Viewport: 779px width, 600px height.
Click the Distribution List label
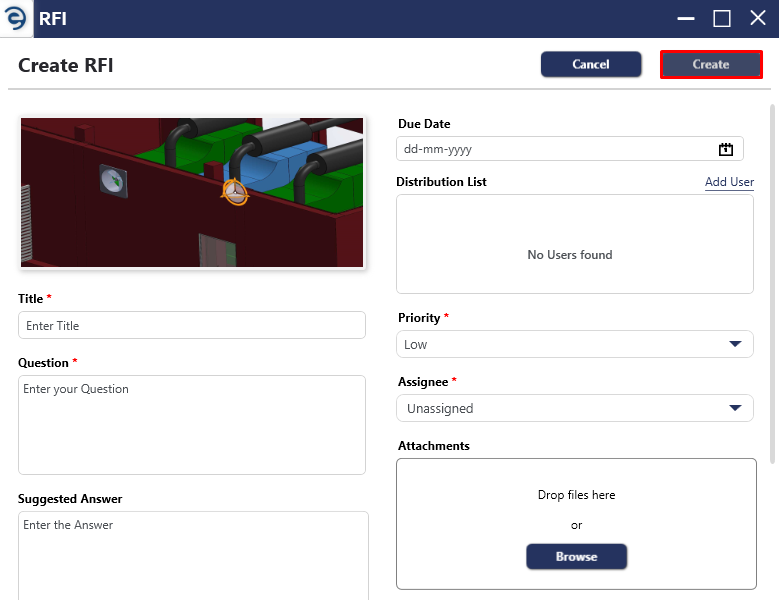click(x=441, y=182)
